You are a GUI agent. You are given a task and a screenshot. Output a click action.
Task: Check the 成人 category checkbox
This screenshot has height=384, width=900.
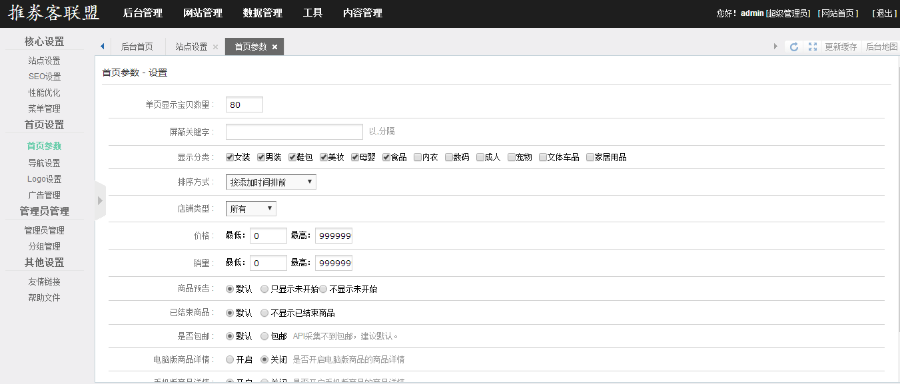coord(480,157)
